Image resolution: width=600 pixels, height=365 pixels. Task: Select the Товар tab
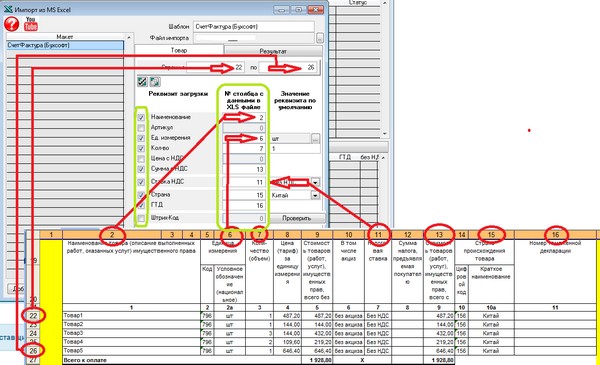pos(179,50)
